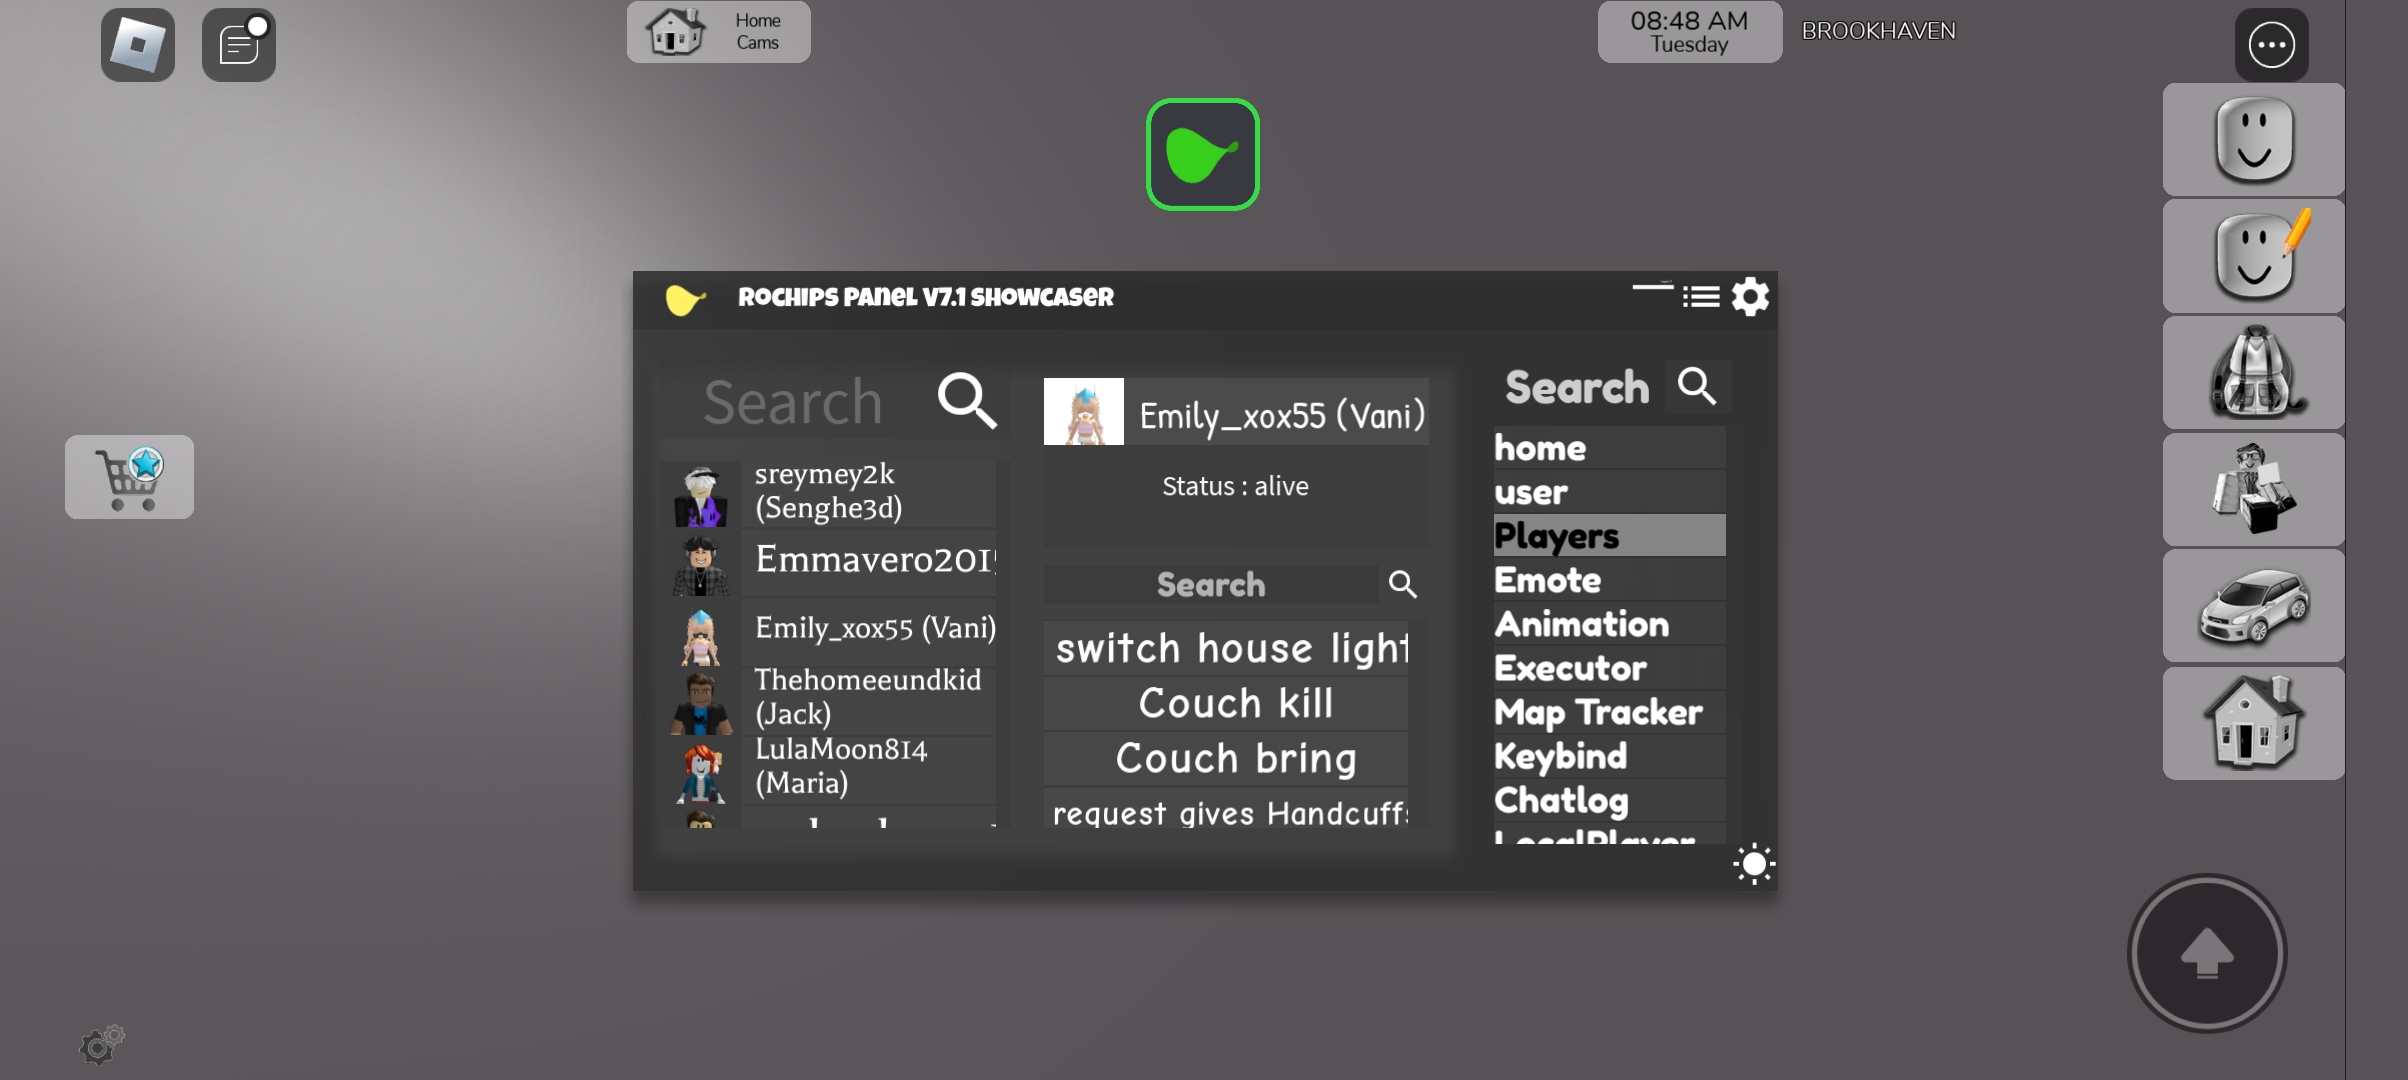Open the vehicles car icon
Viewport: 2408px width, 1080px height.
pyautogui.click(x=2253, y=606)
